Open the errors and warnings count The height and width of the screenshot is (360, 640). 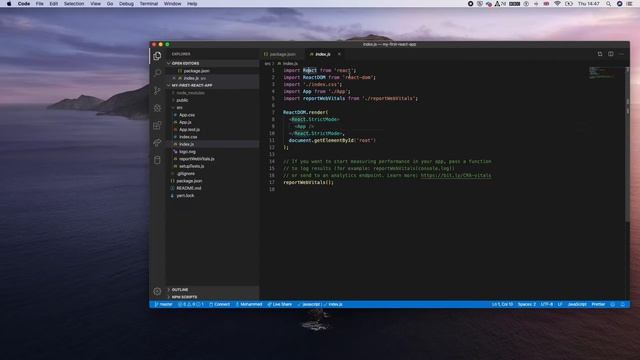pos(191,304)
